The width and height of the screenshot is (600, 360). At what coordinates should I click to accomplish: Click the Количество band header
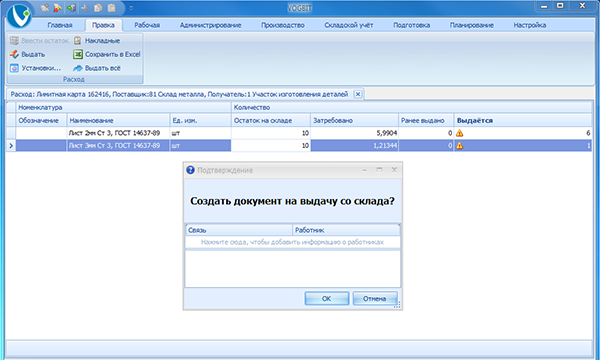(411, 108)
